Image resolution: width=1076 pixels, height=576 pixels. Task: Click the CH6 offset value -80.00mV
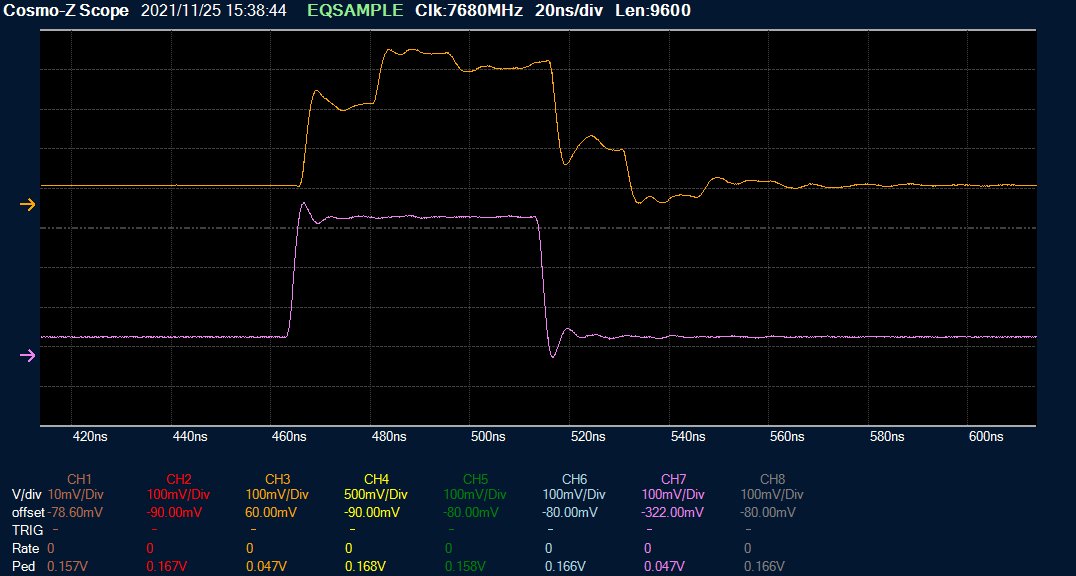click(573, 512)
